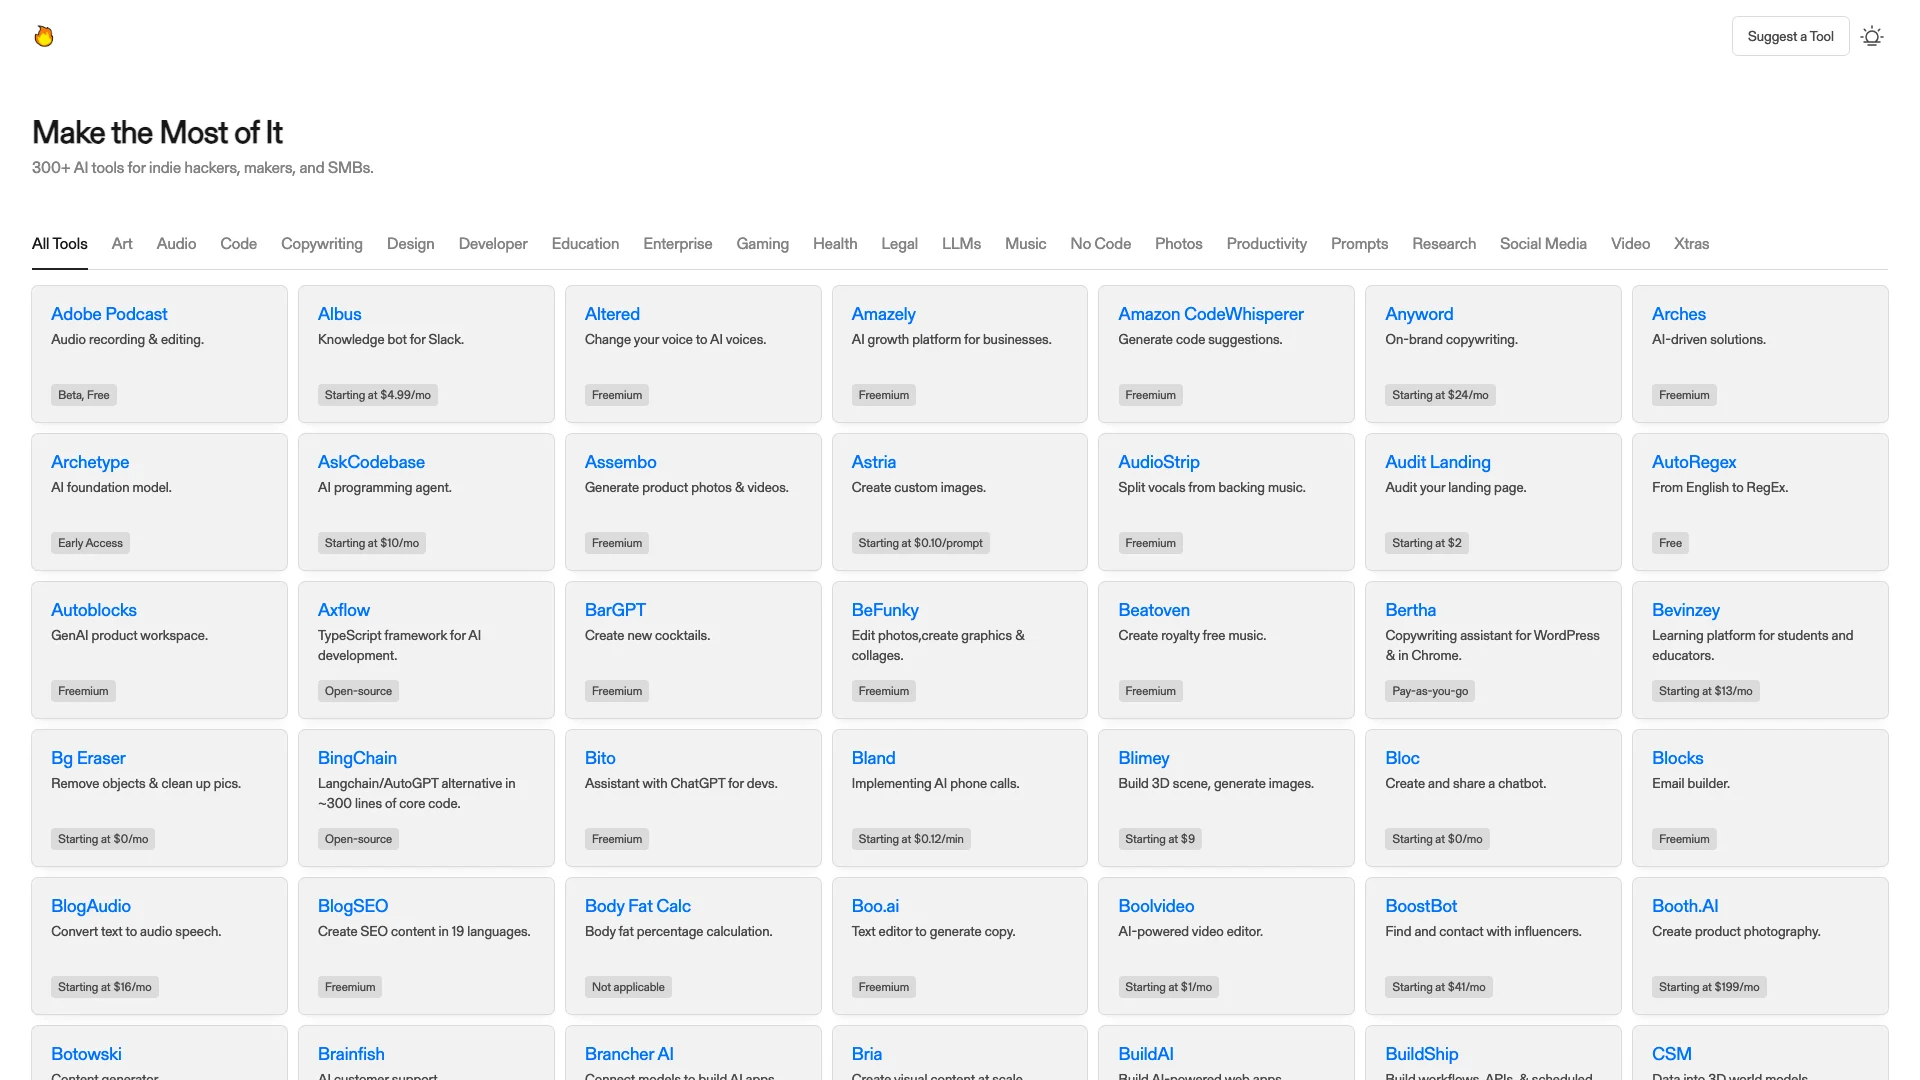Open the BarGPT link

[615, 610]
